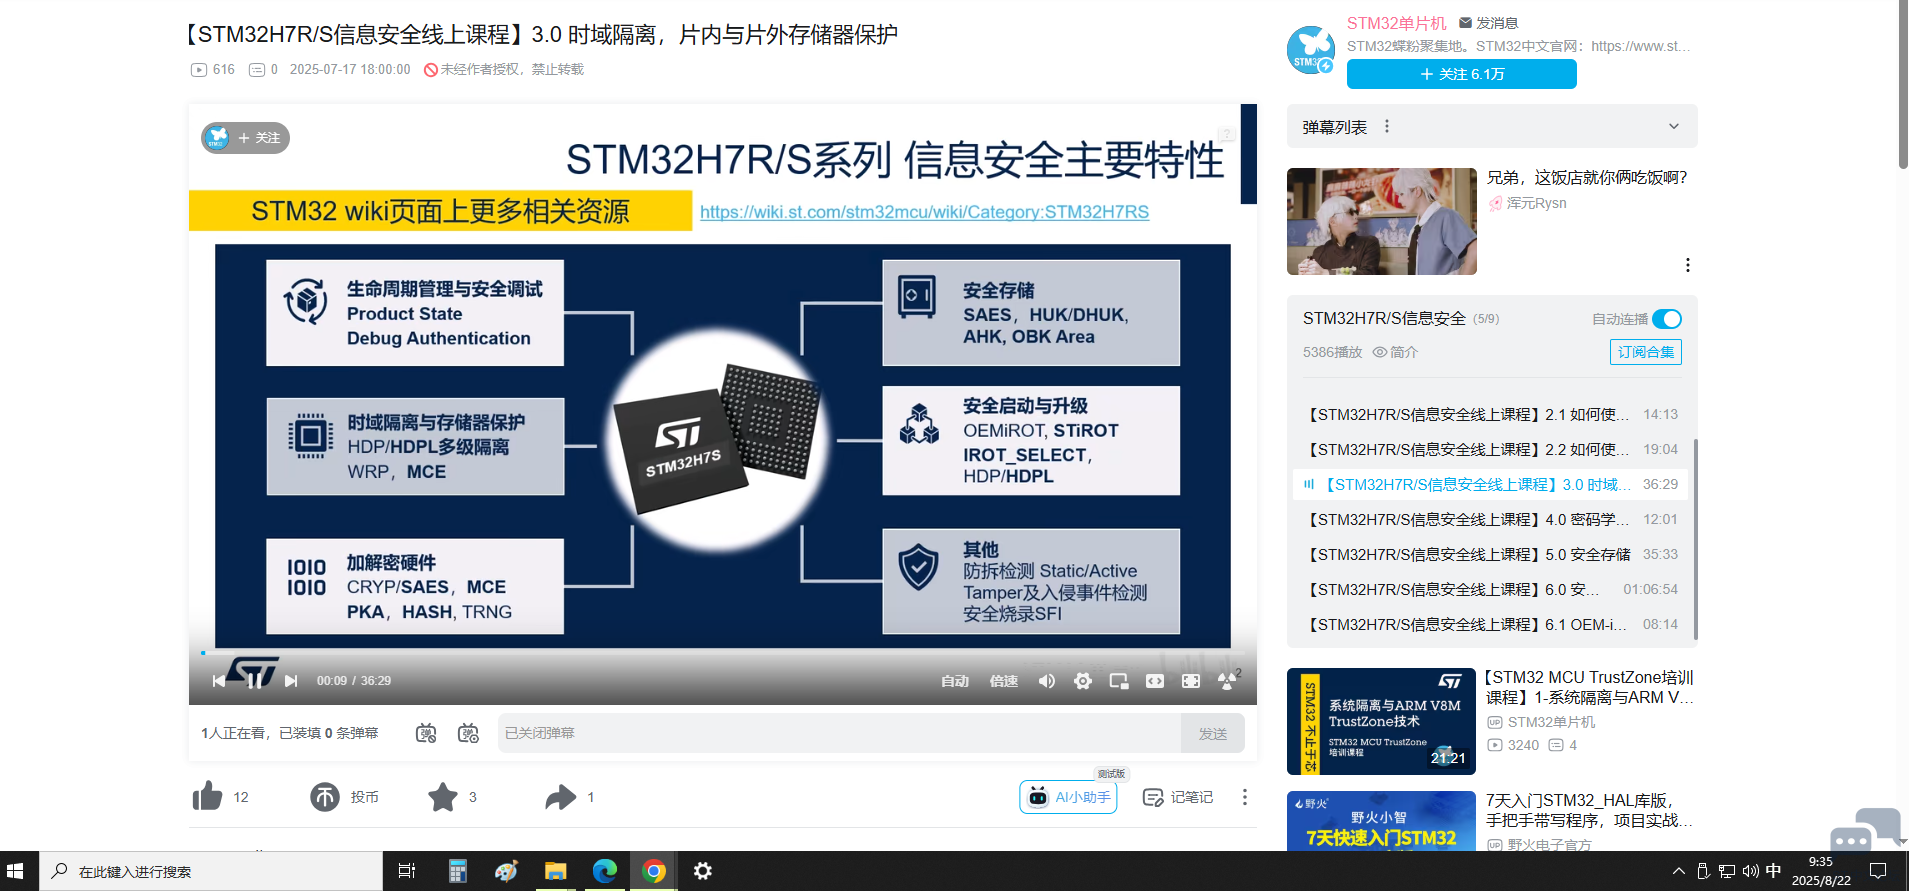Switch player to widescreen mode

tap(1155, 681)
